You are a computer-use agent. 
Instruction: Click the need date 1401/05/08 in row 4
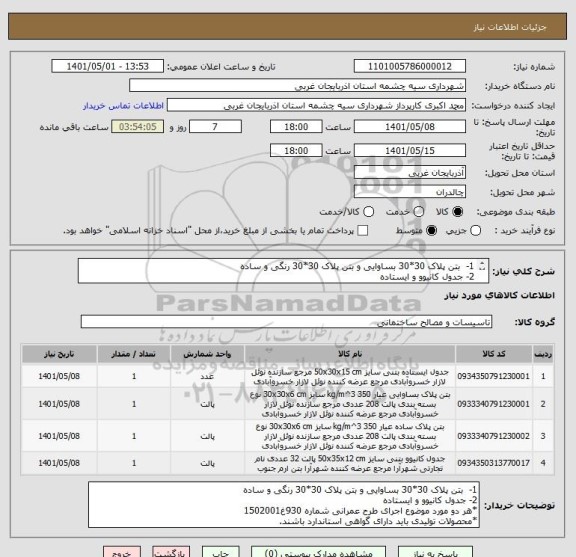pos(59,463)
